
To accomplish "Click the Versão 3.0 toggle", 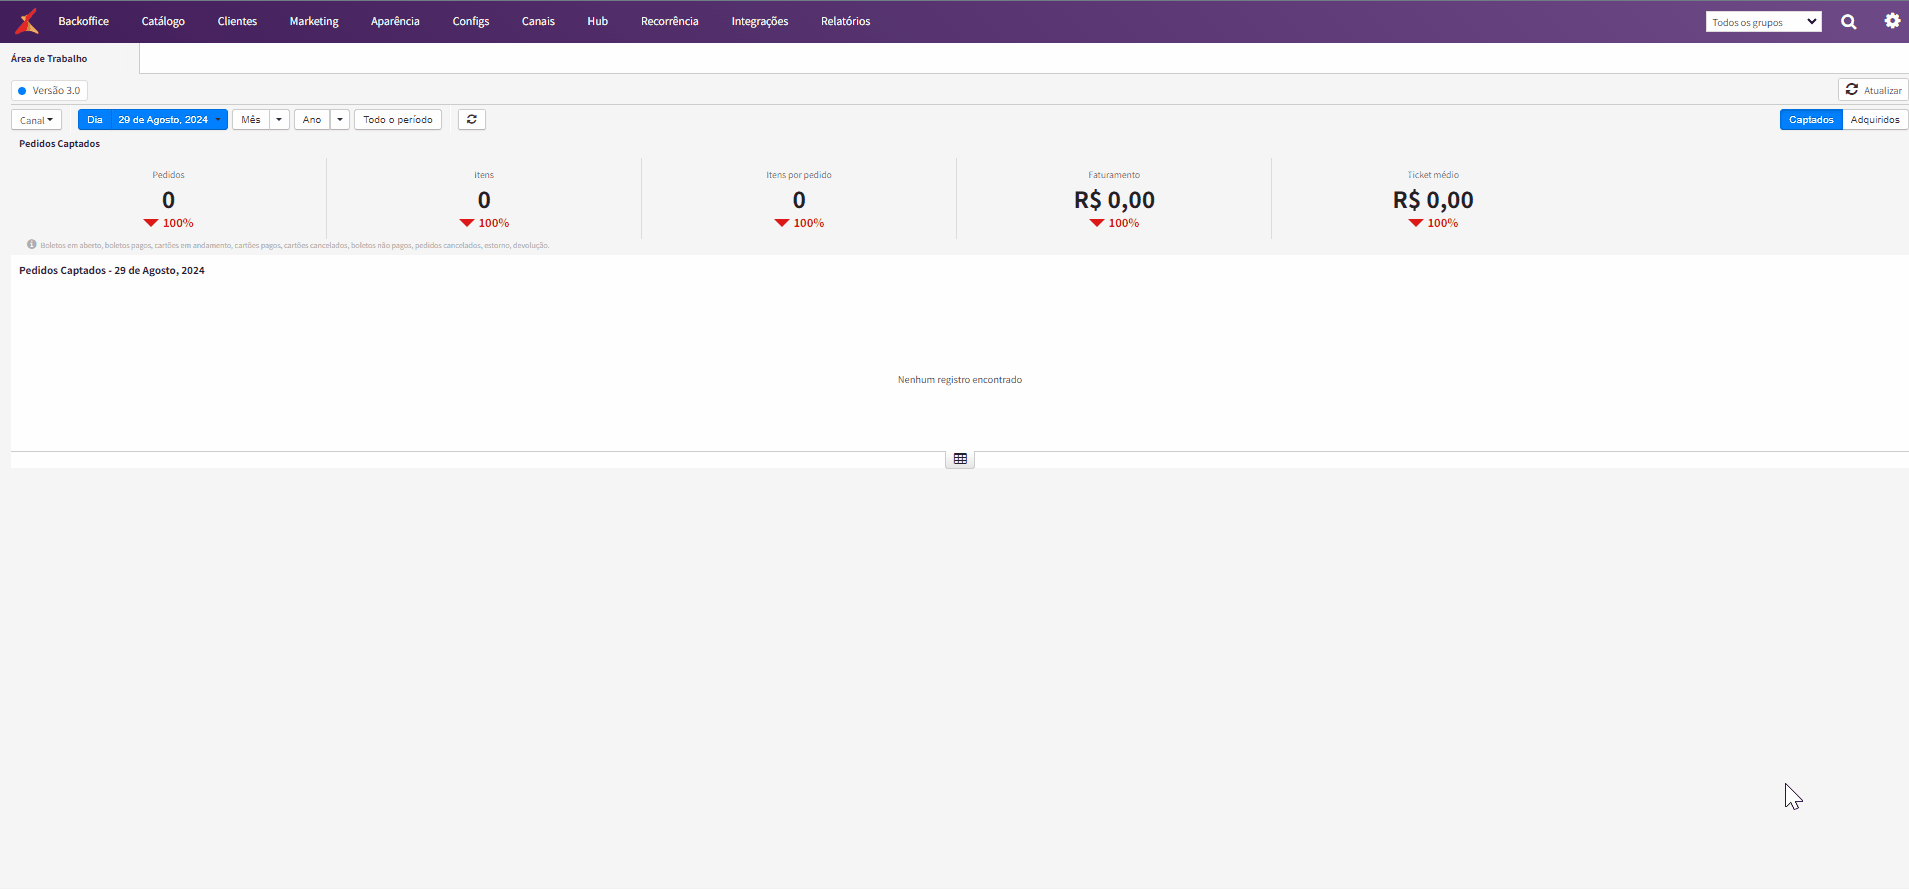I will coord(49,90).
